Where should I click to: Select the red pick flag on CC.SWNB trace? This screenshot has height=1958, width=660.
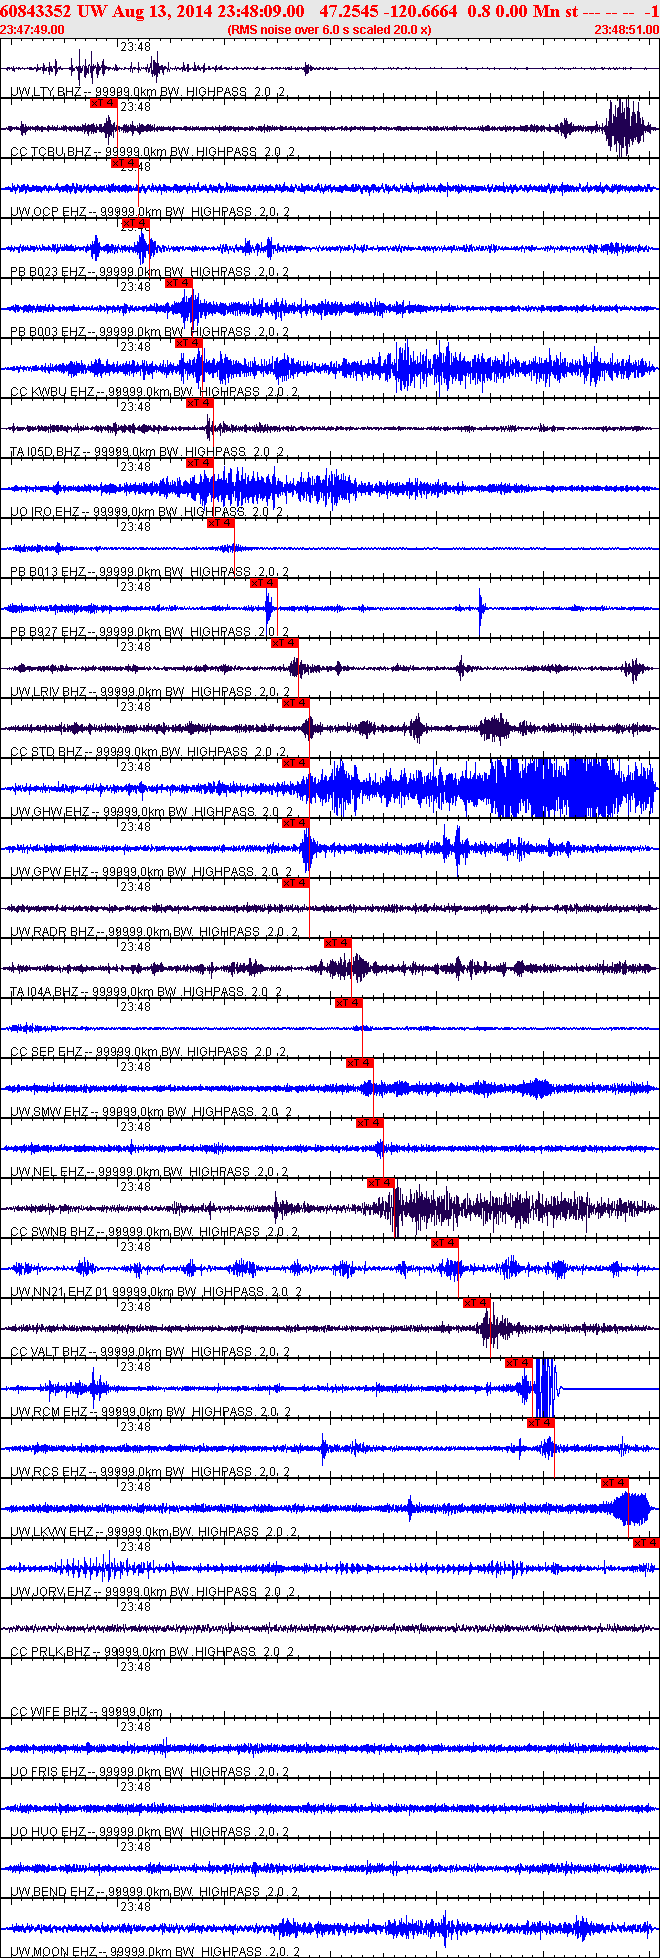coord(381,1183)
